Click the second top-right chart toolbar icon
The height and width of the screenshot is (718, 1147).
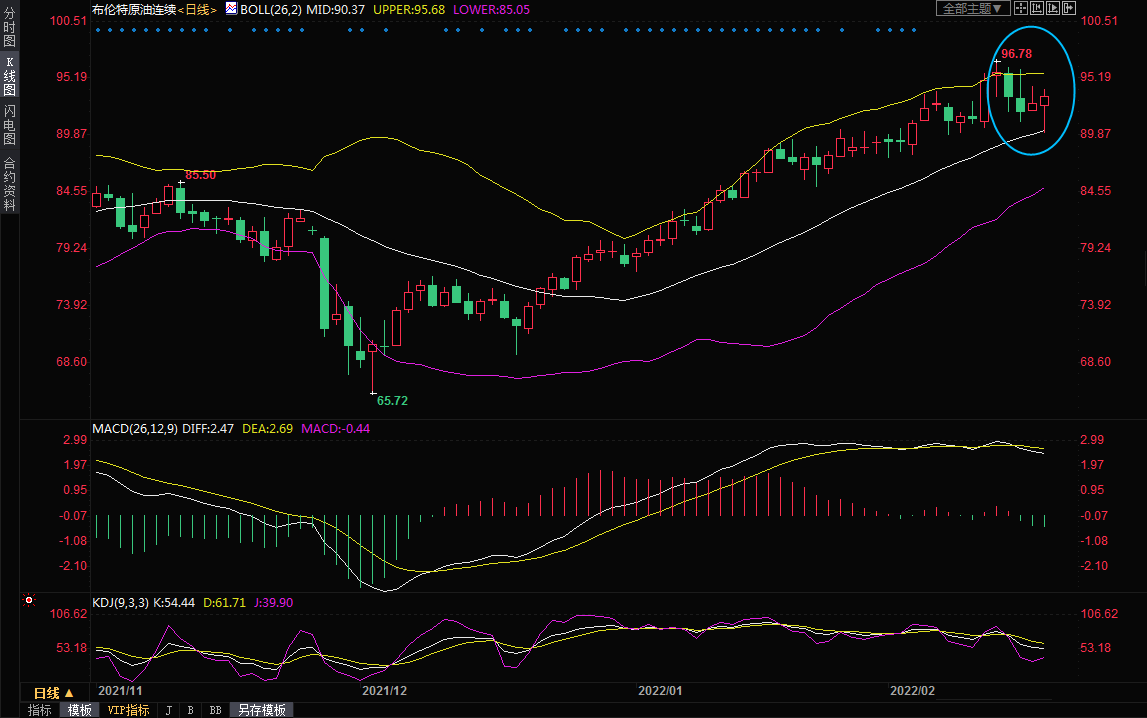coord(1037,8)
